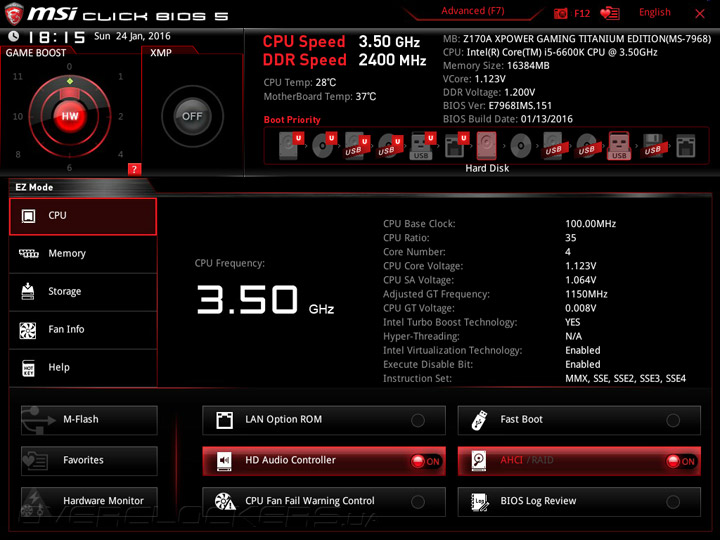Click the system time 18:15
The image size is (720, 540).
pyautogui.click(x=56, y=37)
